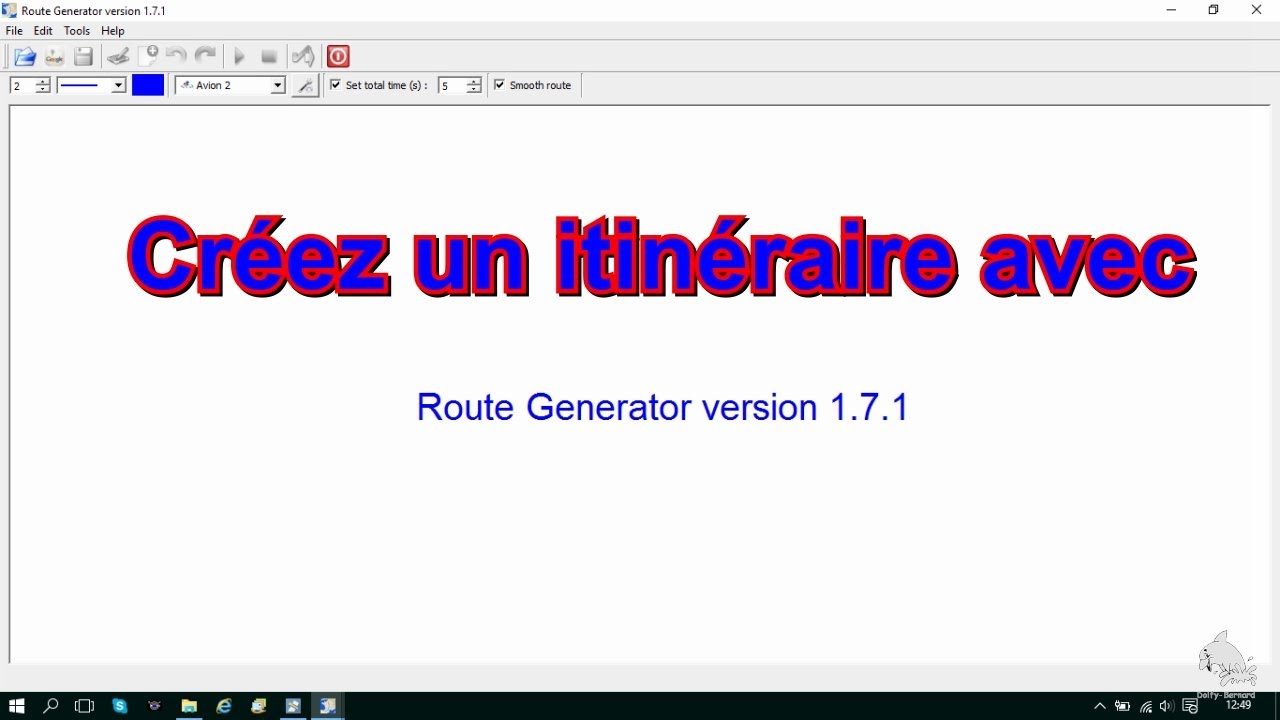Open Windows taskbar search

tap(51, 706)
